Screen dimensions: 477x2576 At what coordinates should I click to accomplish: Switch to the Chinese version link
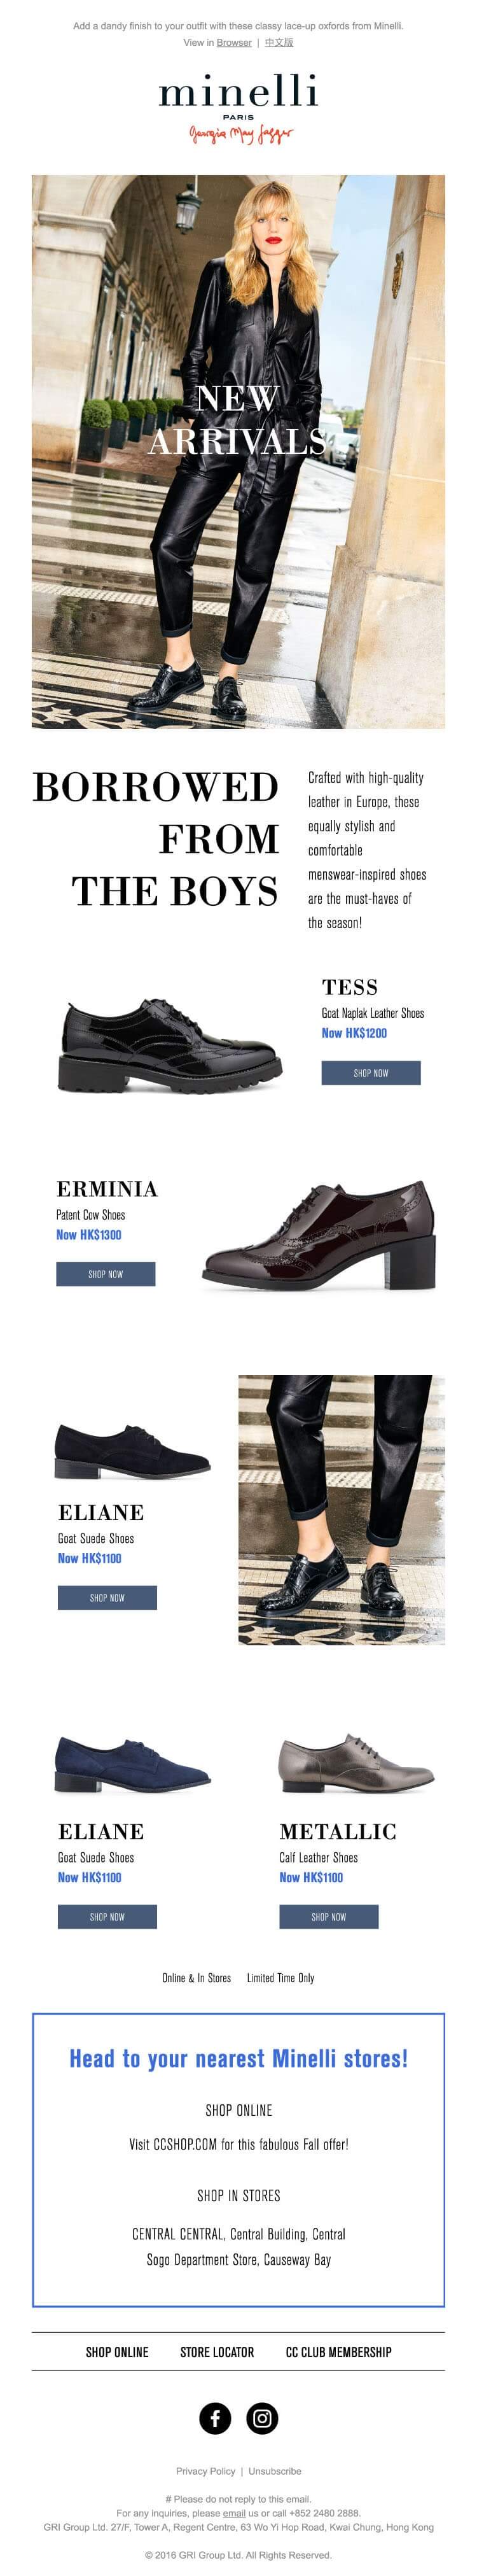(279, 43)
